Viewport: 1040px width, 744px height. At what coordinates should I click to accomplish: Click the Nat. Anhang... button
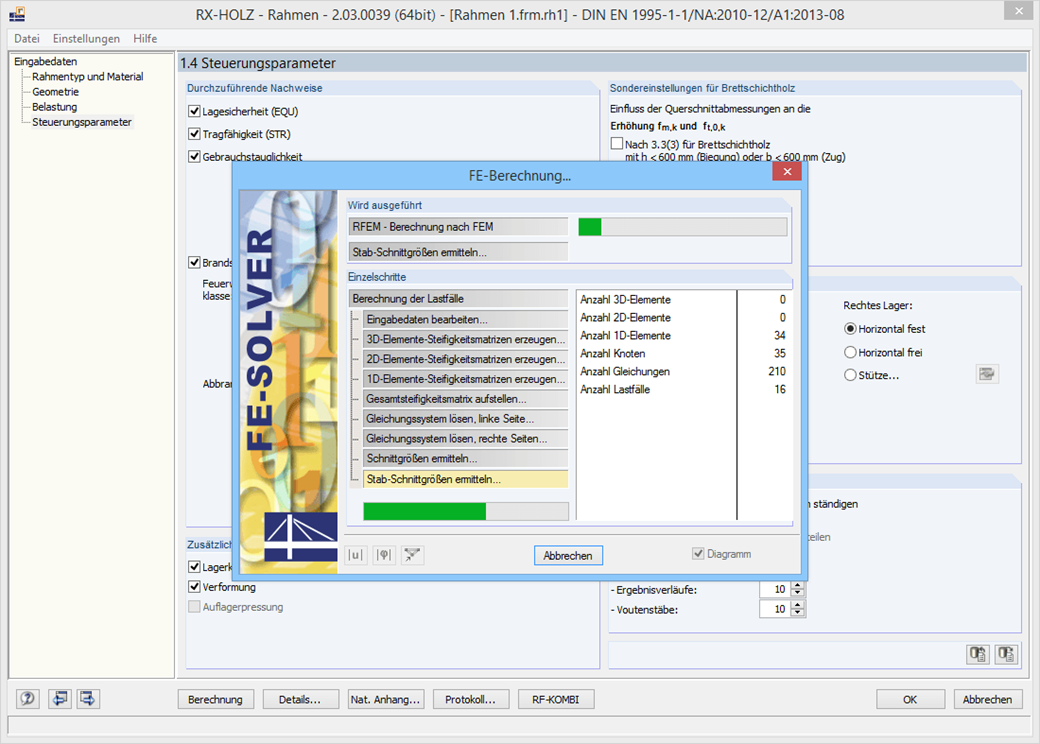pos(385,700)
